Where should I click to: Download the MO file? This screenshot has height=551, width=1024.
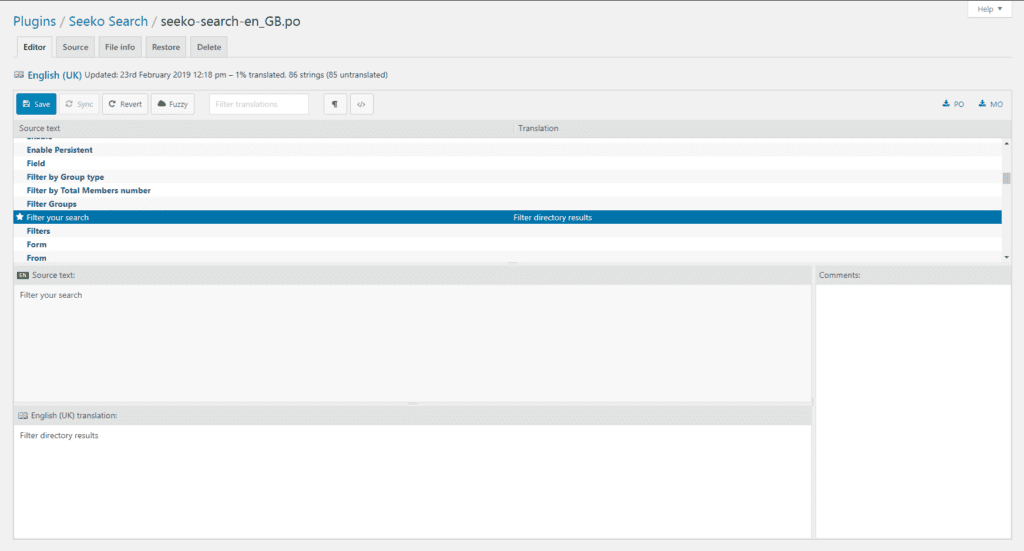coord(990,104)
